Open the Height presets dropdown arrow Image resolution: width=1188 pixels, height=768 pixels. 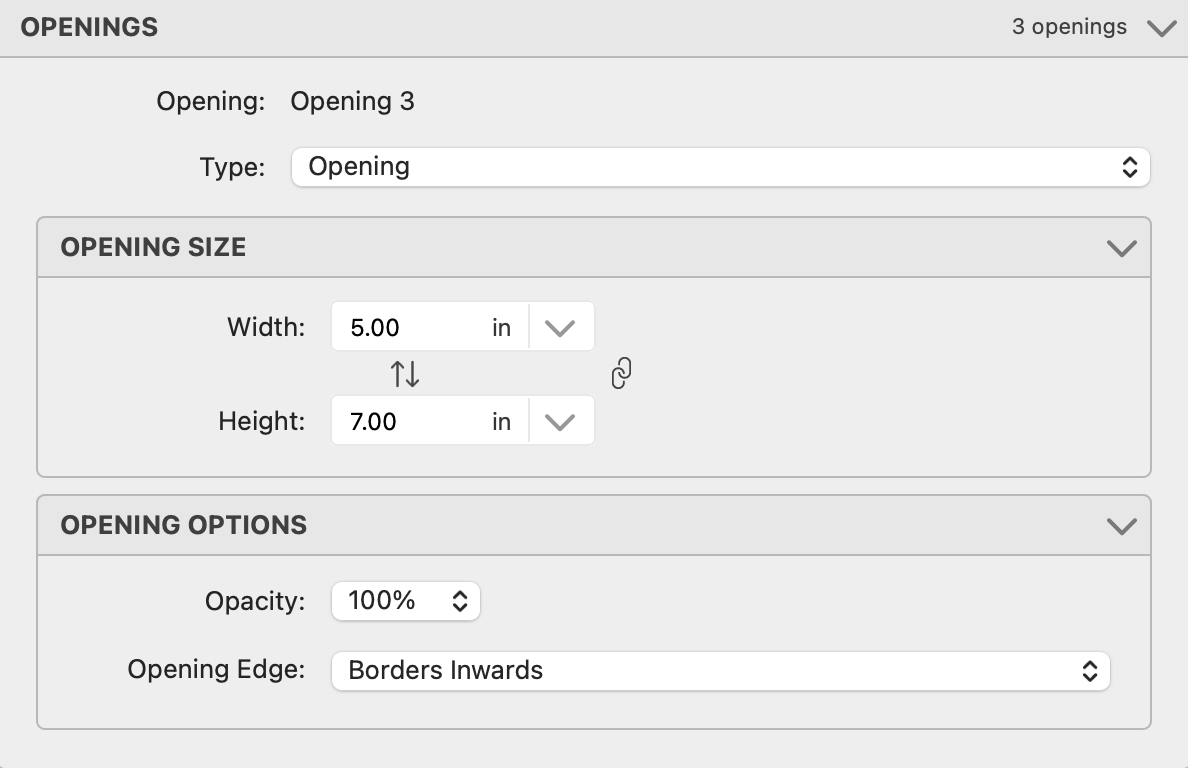pyautogui.click(x=560, y=422)
